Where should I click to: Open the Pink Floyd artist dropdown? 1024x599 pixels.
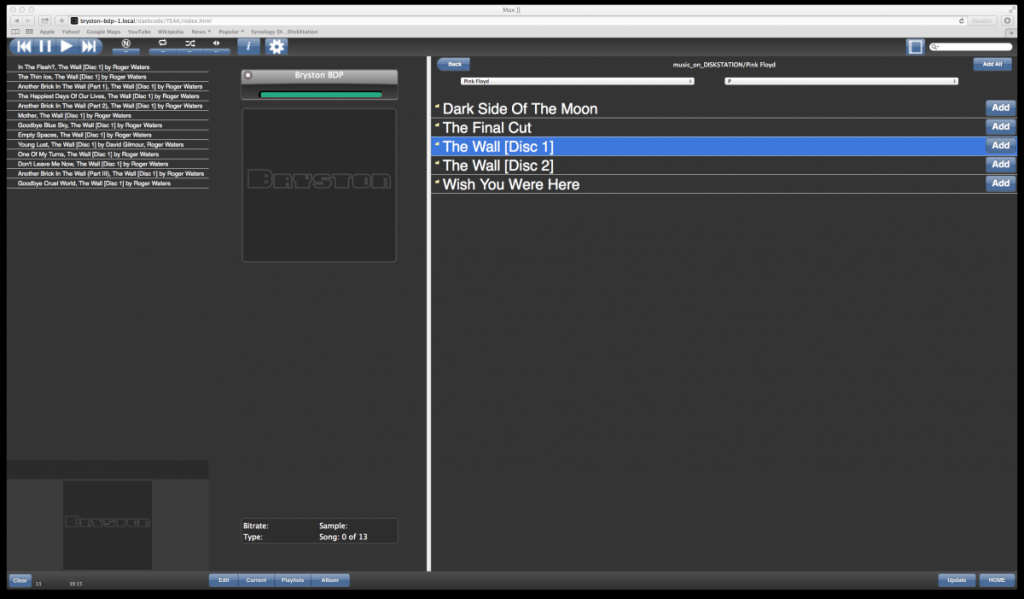[577, 81]
